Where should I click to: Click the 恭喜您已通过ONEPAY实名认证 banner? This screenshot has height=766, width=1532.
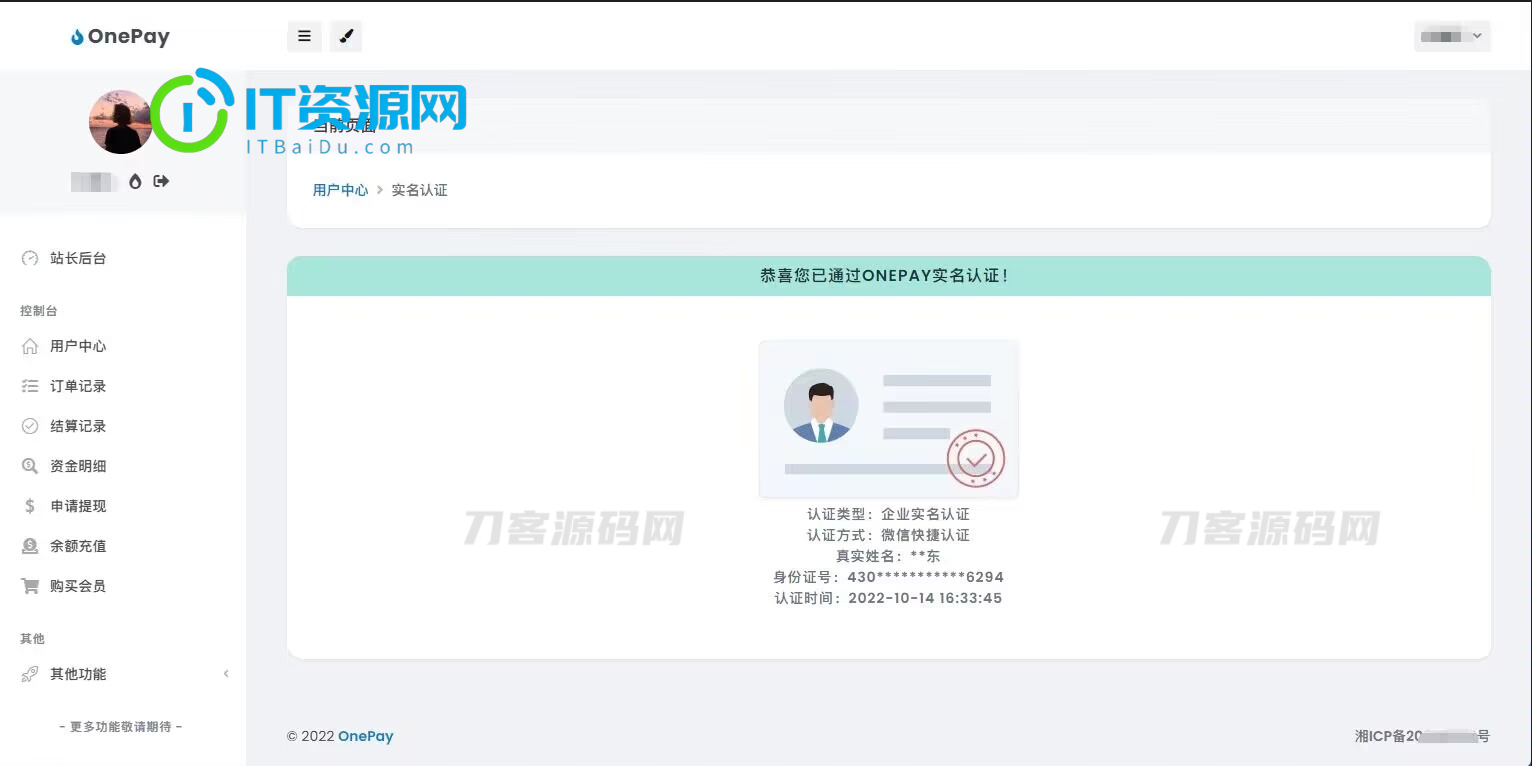[x=888, y=276]
